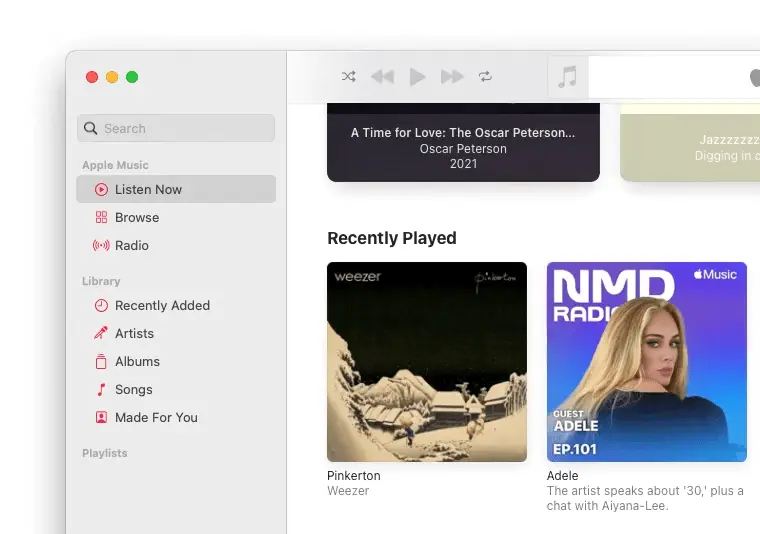Skip forward with the fast-forward button
This screenshot has height=534, width=760.
click(x=452, y=77)
